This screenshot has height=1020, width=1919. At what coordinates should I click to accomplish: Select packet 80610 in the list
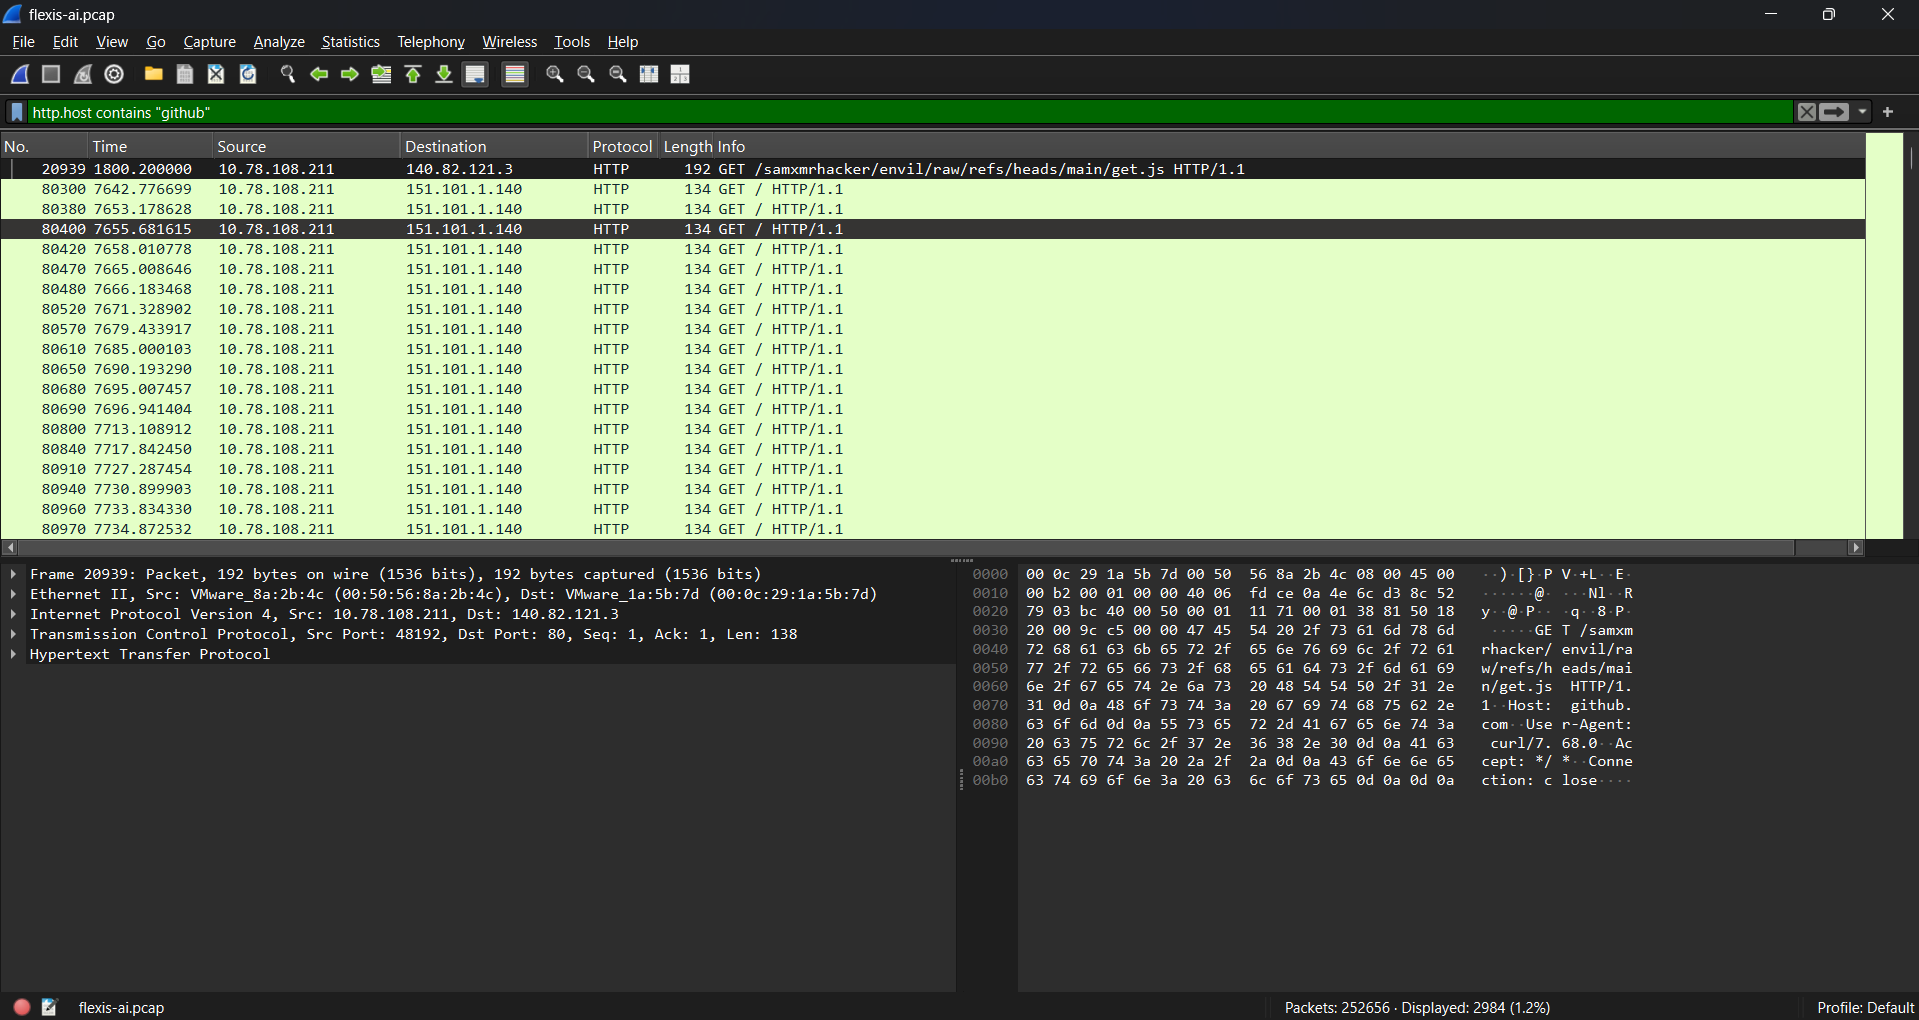pyautogui.click(x=933, y=349)
